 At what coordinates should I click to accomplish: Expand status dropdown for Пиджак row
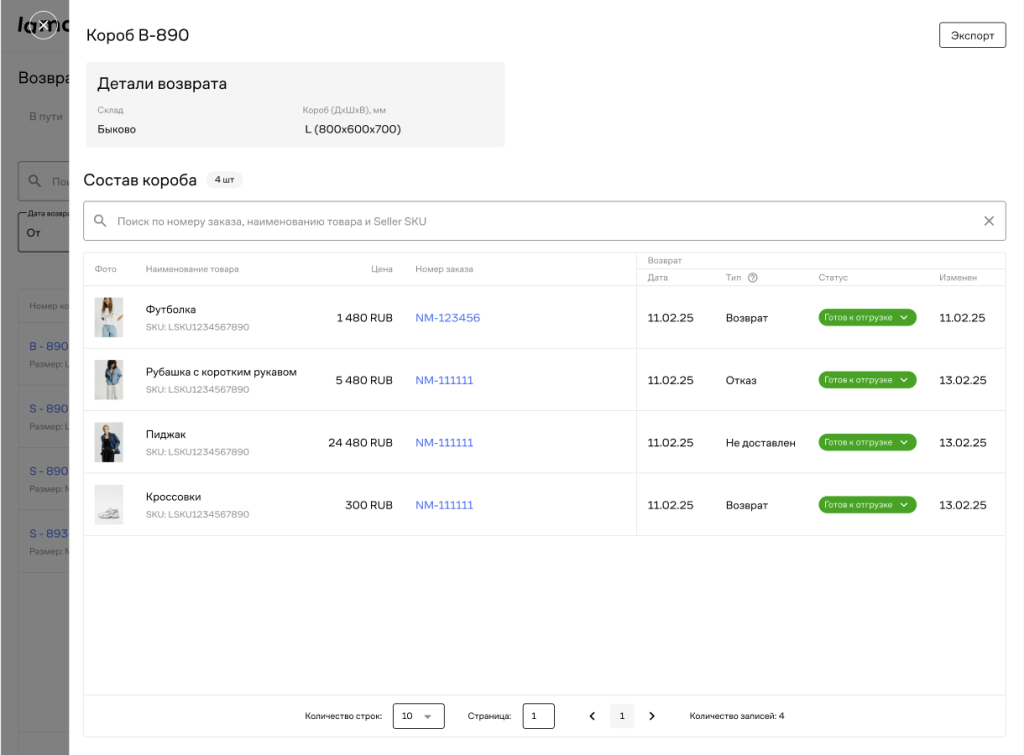(867, 442)
